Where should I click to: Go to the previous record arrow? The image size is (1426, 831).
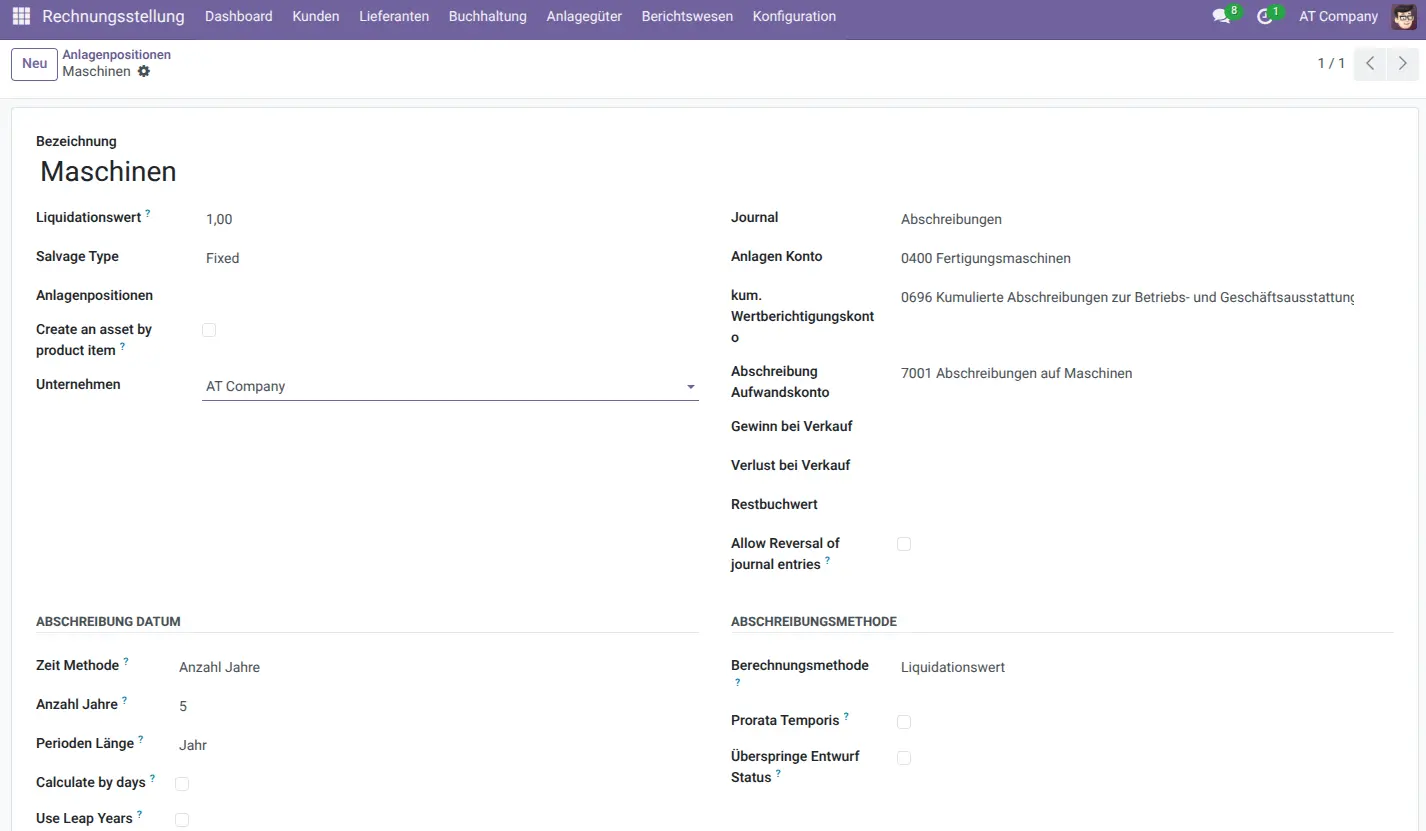tap(1370, 64)
